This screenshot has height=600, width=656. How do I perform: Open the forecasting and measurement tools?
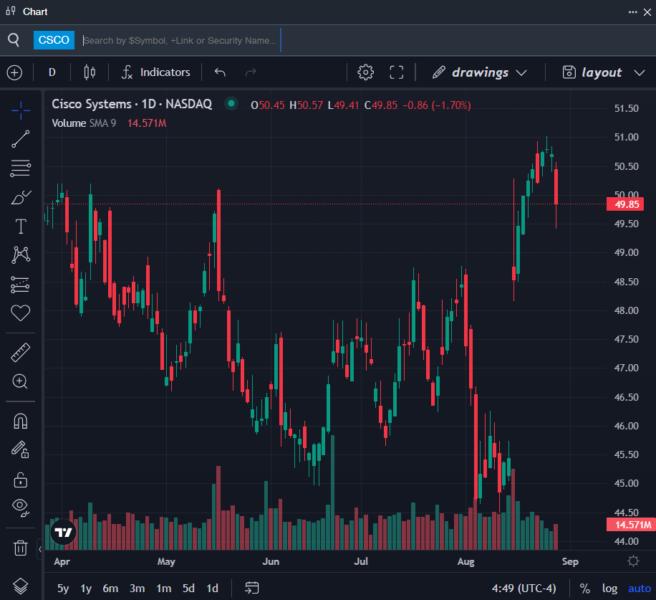pyautogui.click(x=20, y=285)
